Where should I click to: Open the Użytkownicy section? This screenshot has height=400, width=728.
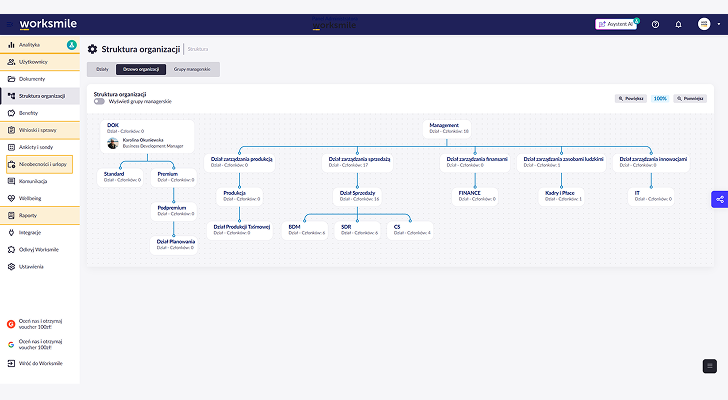click(x=39, y=62)
